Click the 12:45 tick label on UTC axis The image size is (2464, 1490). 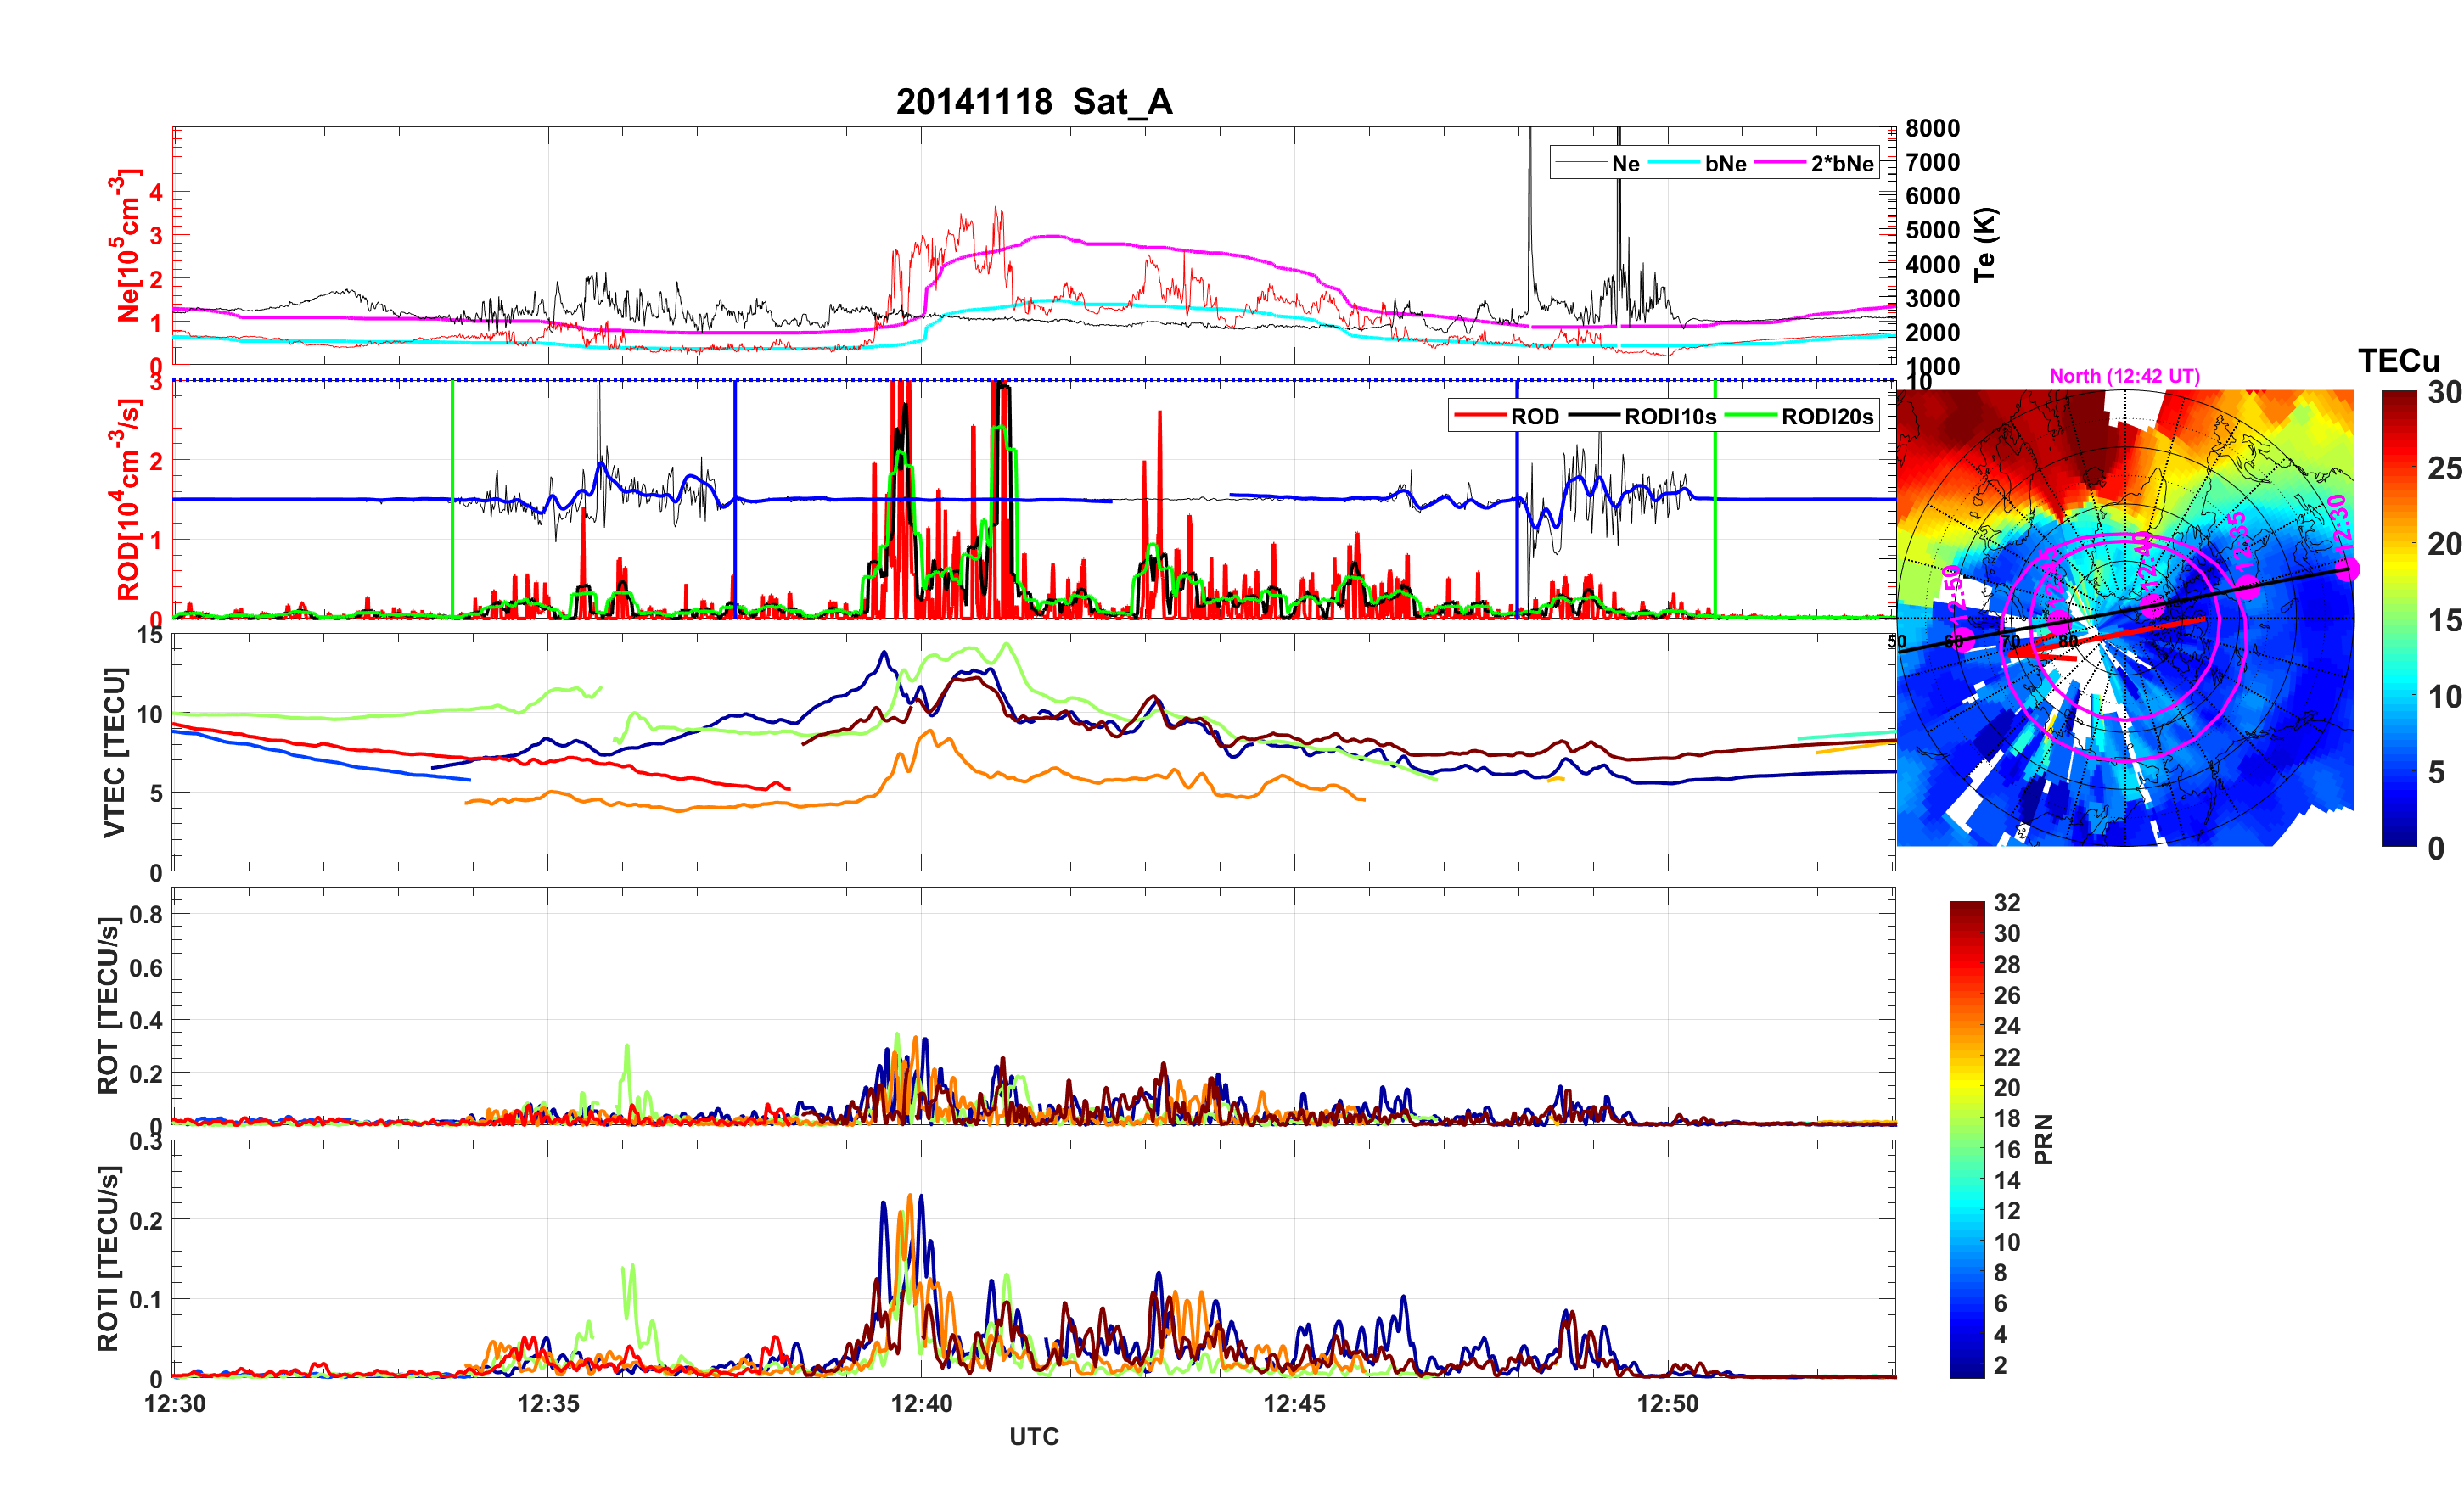point(1294,1404)
